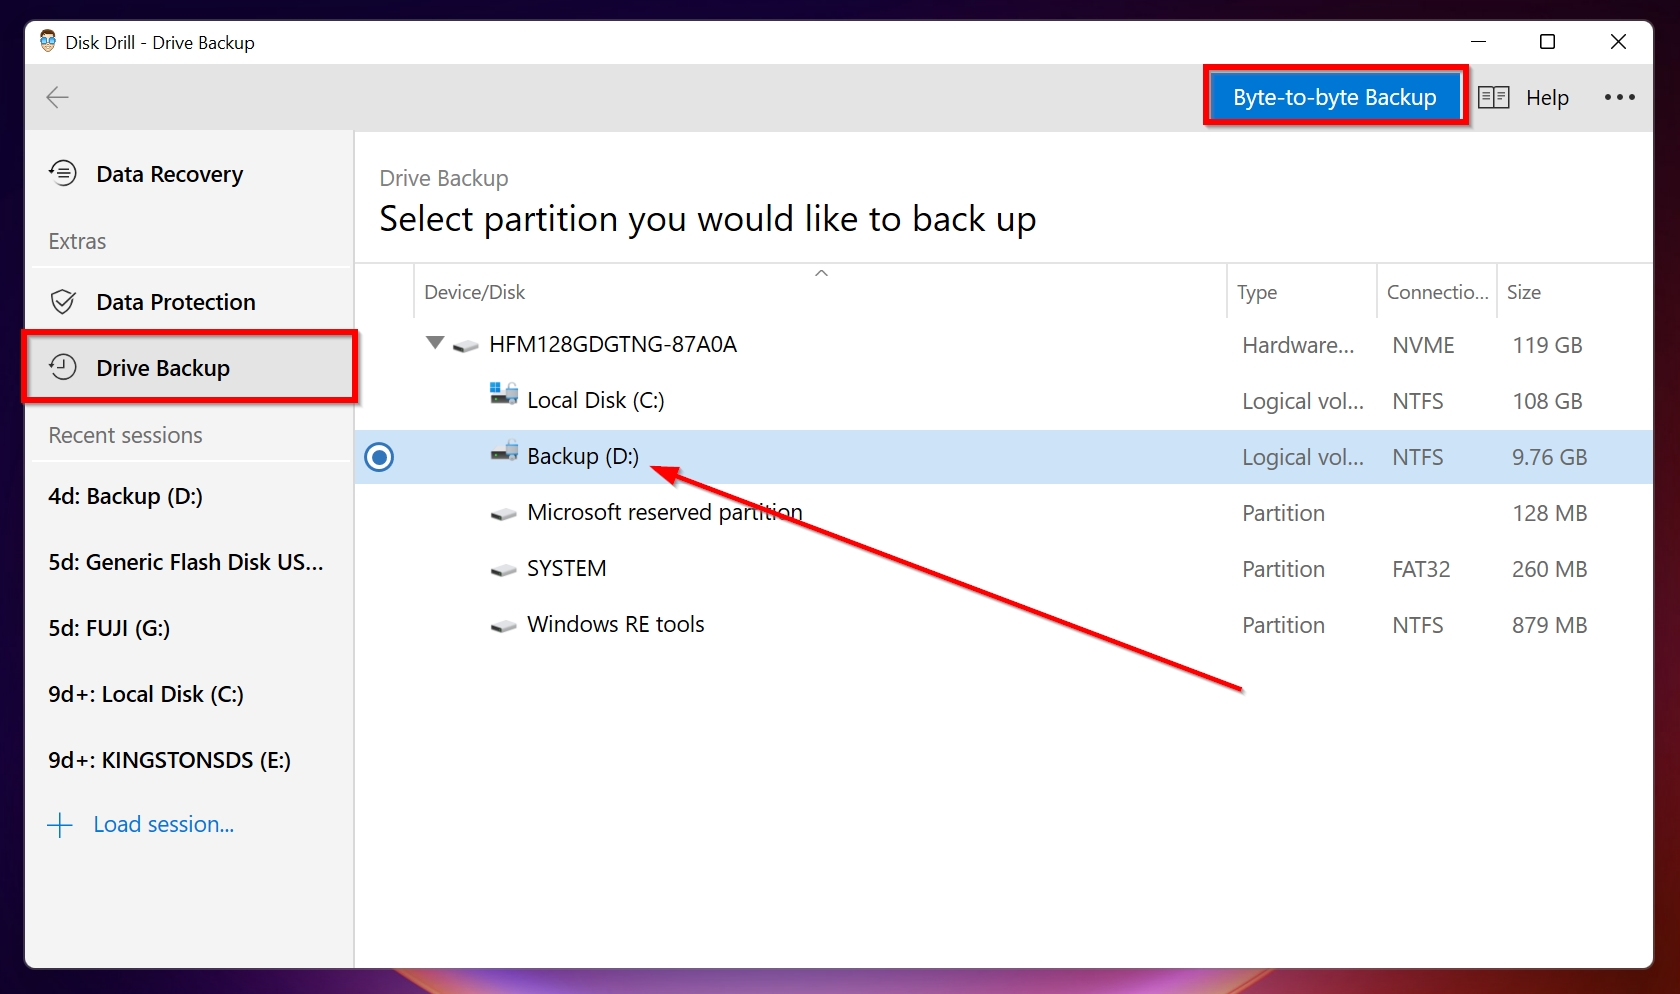Click the Data Protection shield icon
1680x994 pixels.
pyautogui.click(x=63, y=301)
